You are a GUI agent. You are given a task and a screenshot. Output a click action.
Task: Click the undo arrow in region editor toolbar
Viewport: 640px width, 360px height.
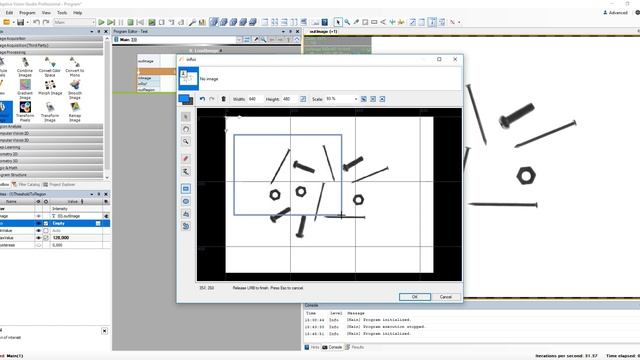coord(202,99)
